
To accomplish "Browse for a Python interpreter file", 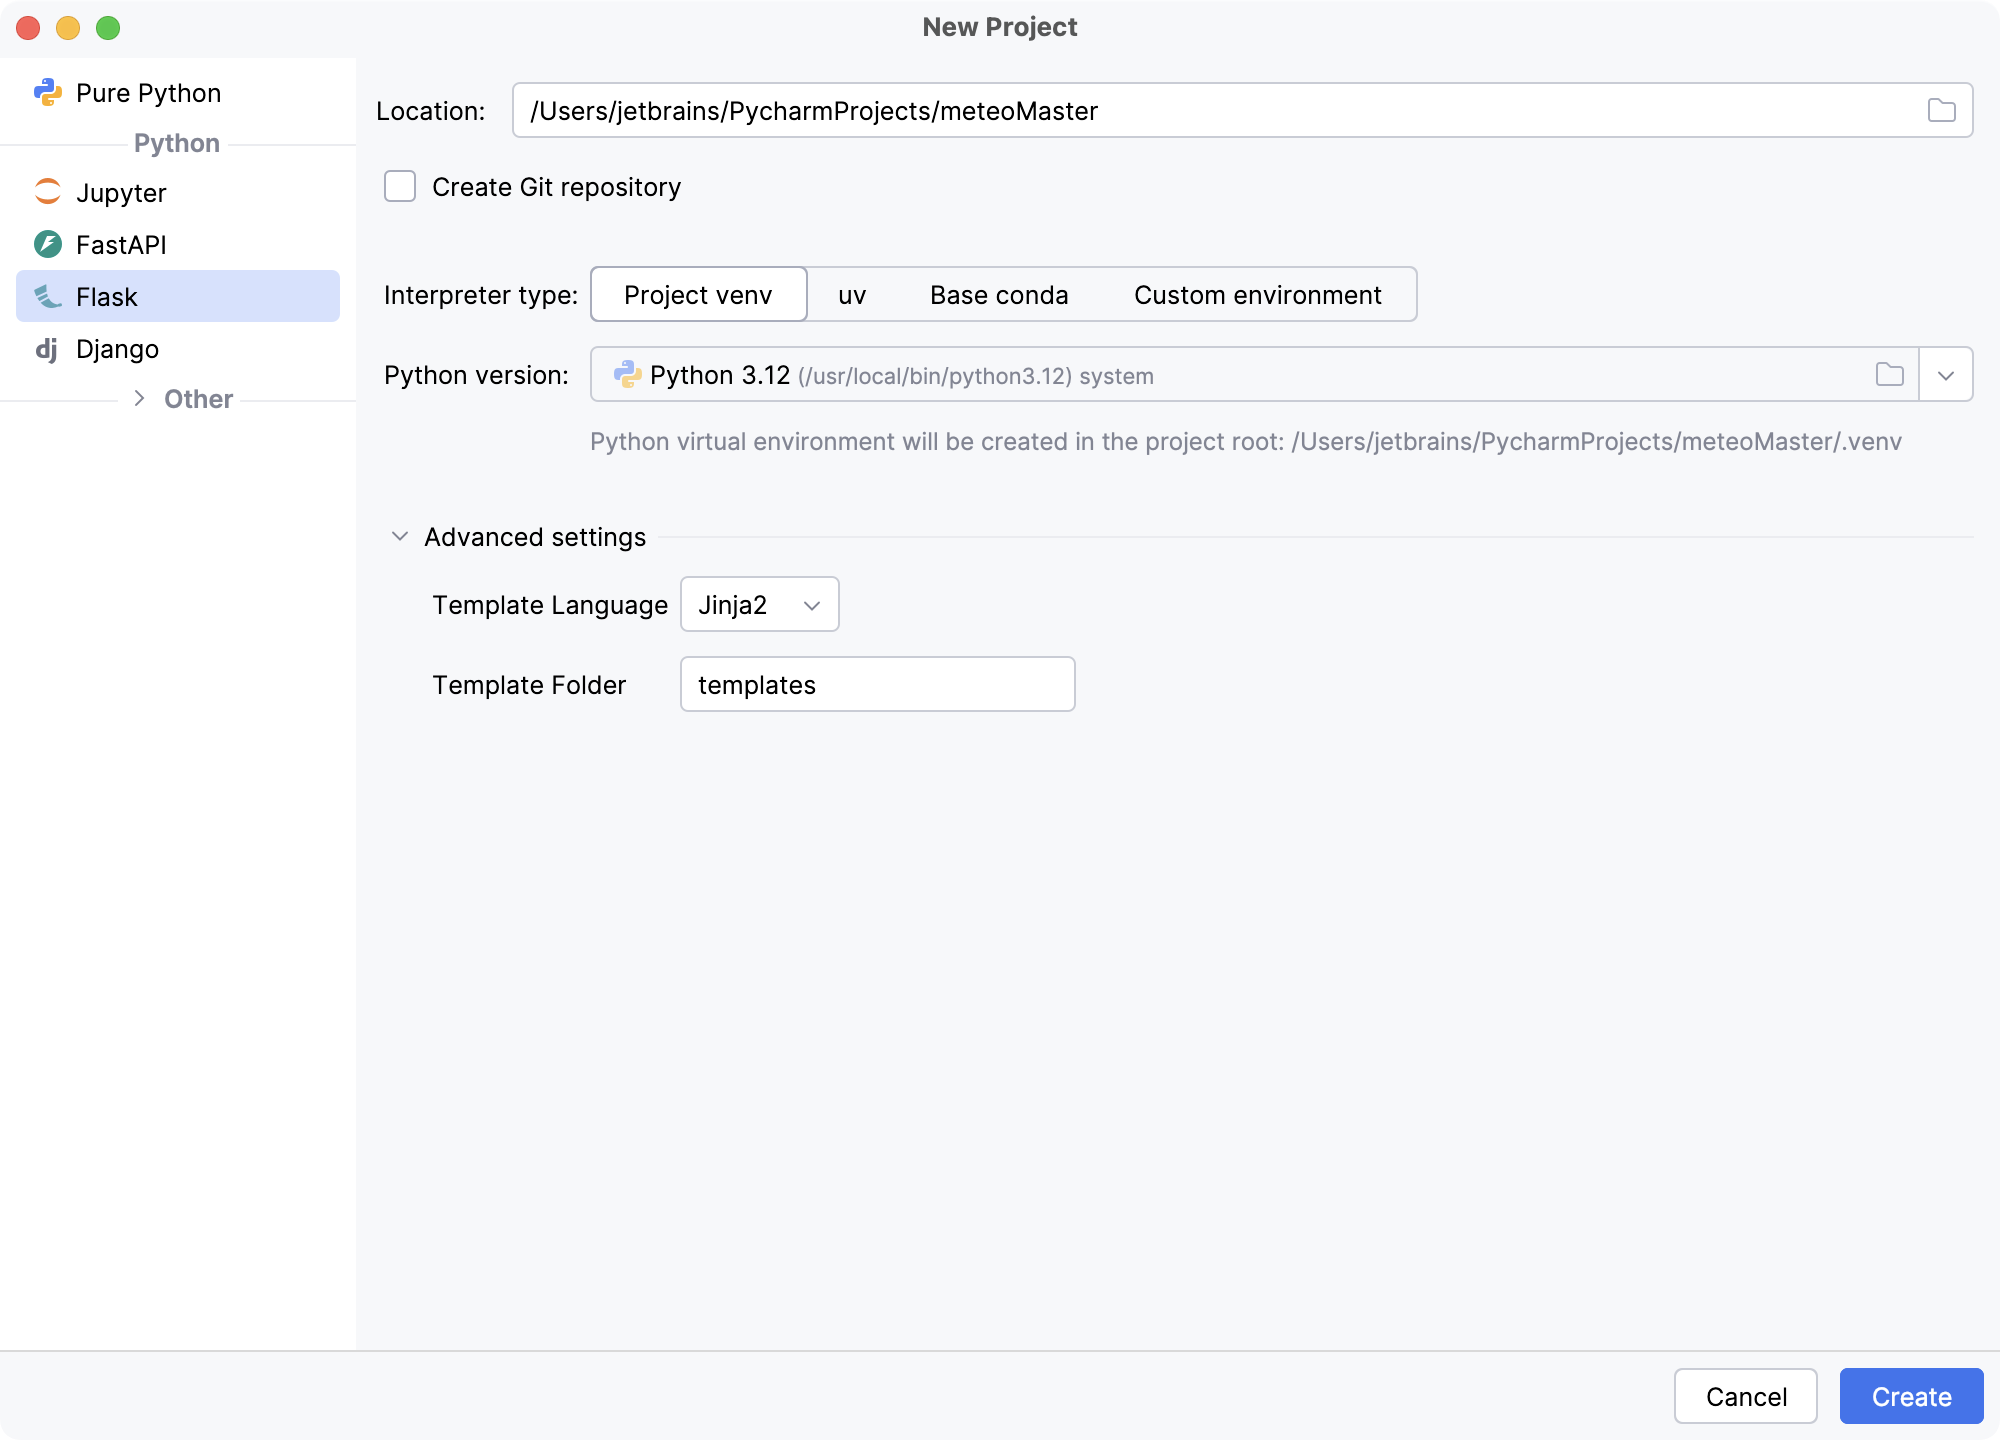I will tap(1890, 375).
